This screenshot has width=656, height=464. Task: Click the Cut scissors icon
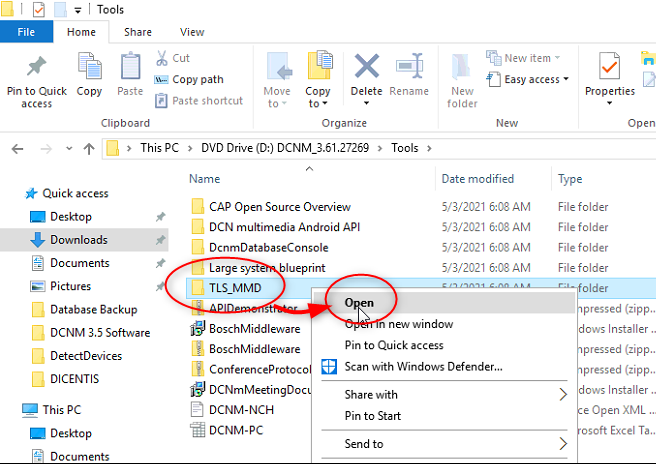[x=162, y=58]
